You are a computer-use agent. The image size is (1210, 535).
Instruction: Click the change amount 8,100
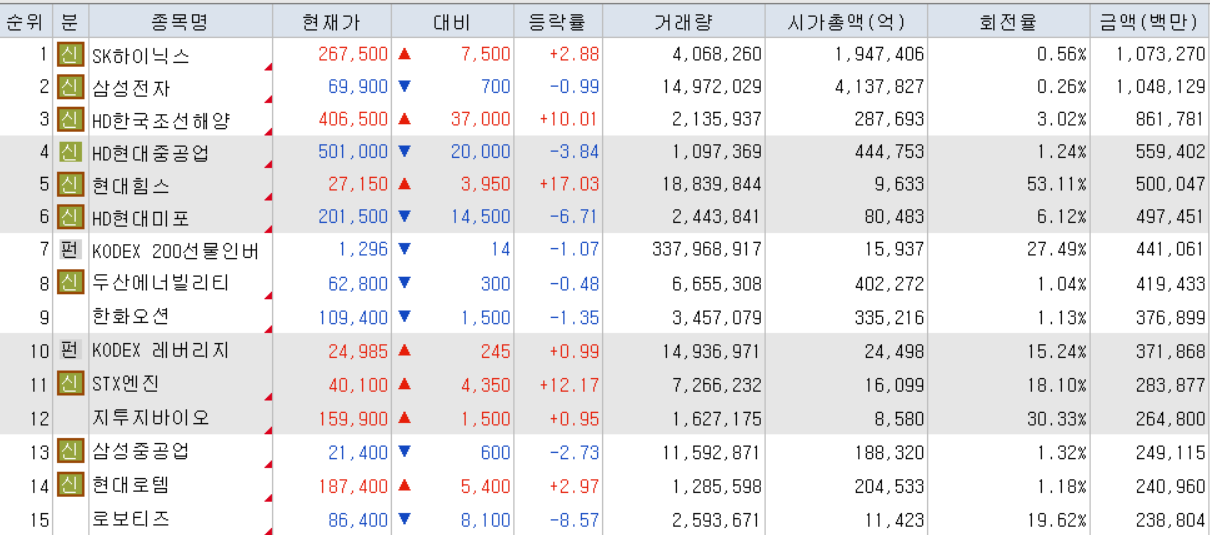485,520
